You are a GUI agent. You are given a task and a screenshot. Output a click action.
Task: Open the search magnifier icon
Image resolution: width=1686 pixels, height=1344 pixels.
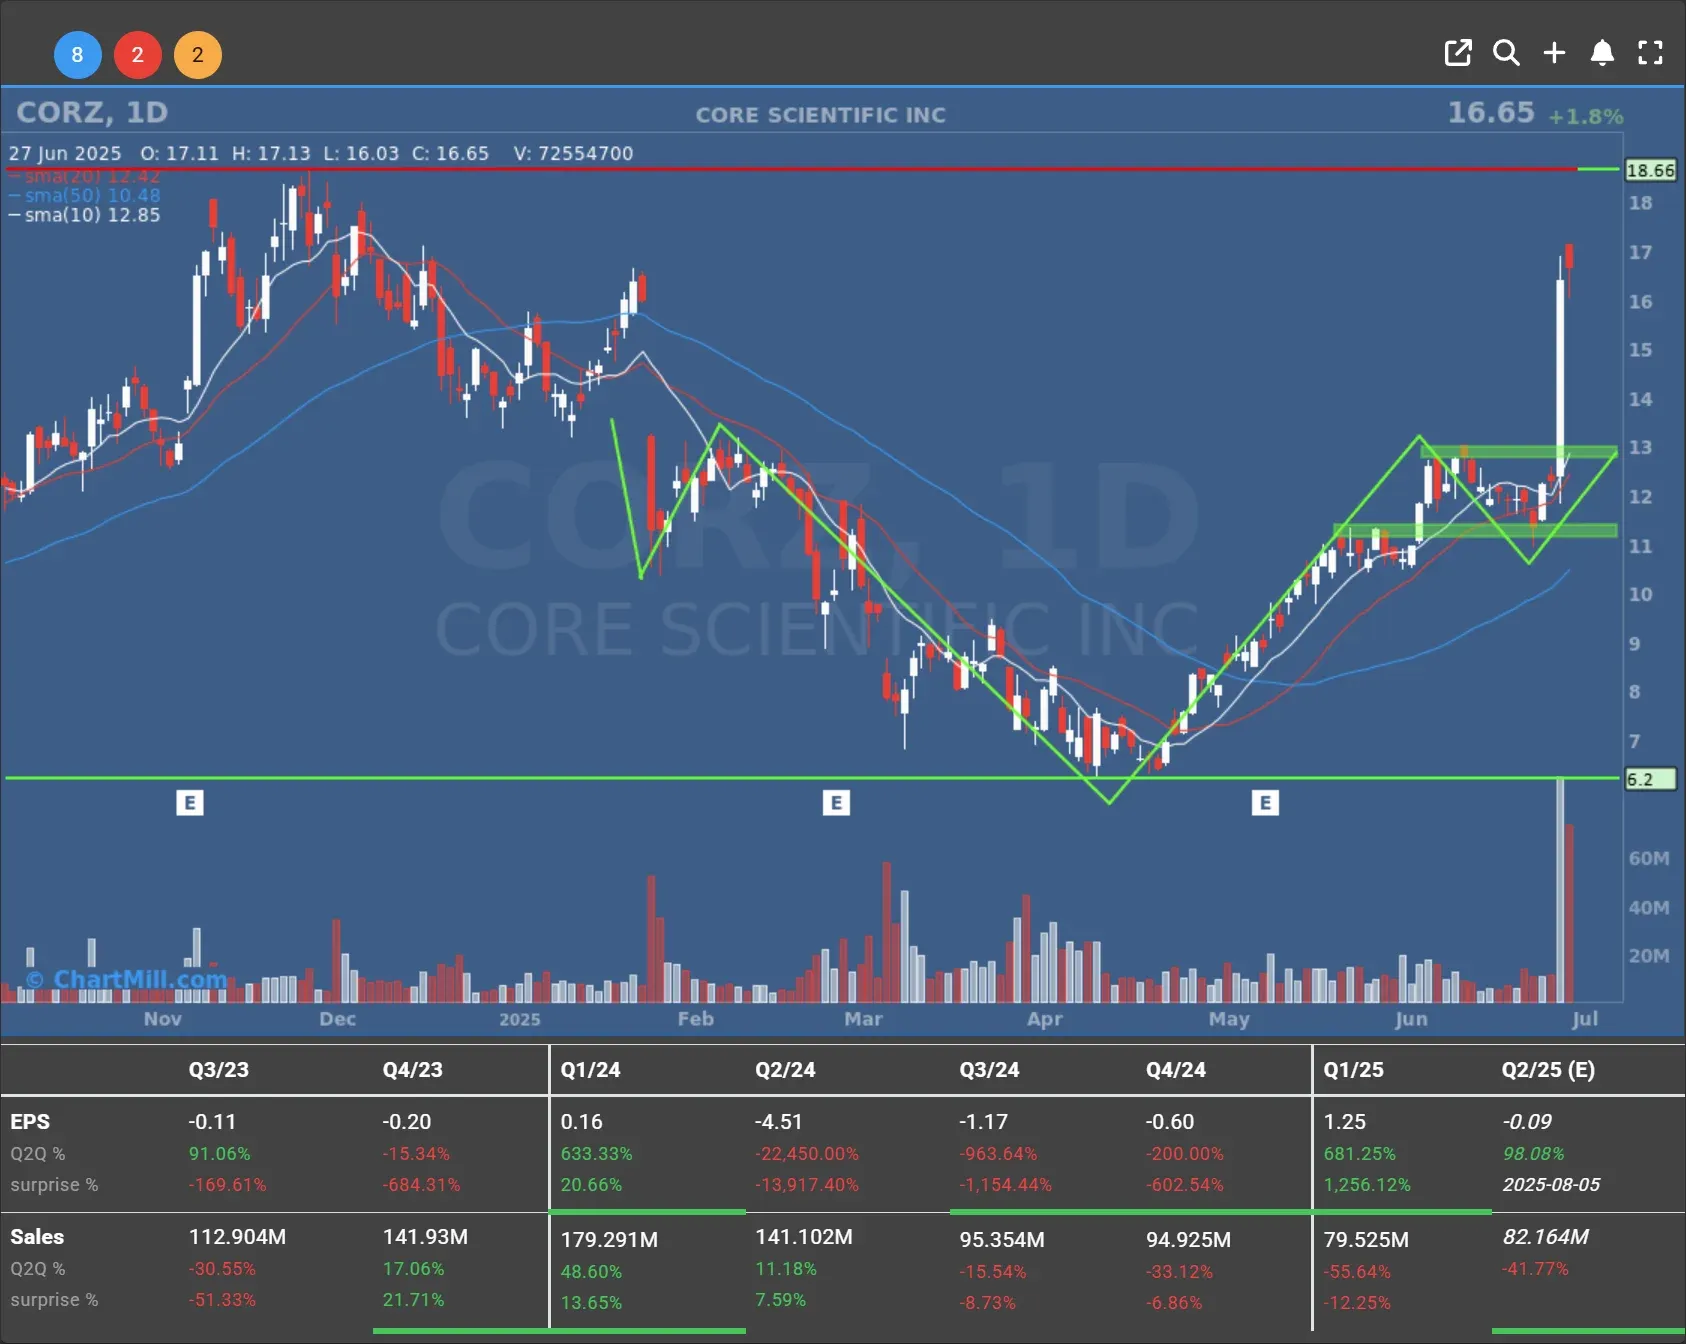[1506, 53]
